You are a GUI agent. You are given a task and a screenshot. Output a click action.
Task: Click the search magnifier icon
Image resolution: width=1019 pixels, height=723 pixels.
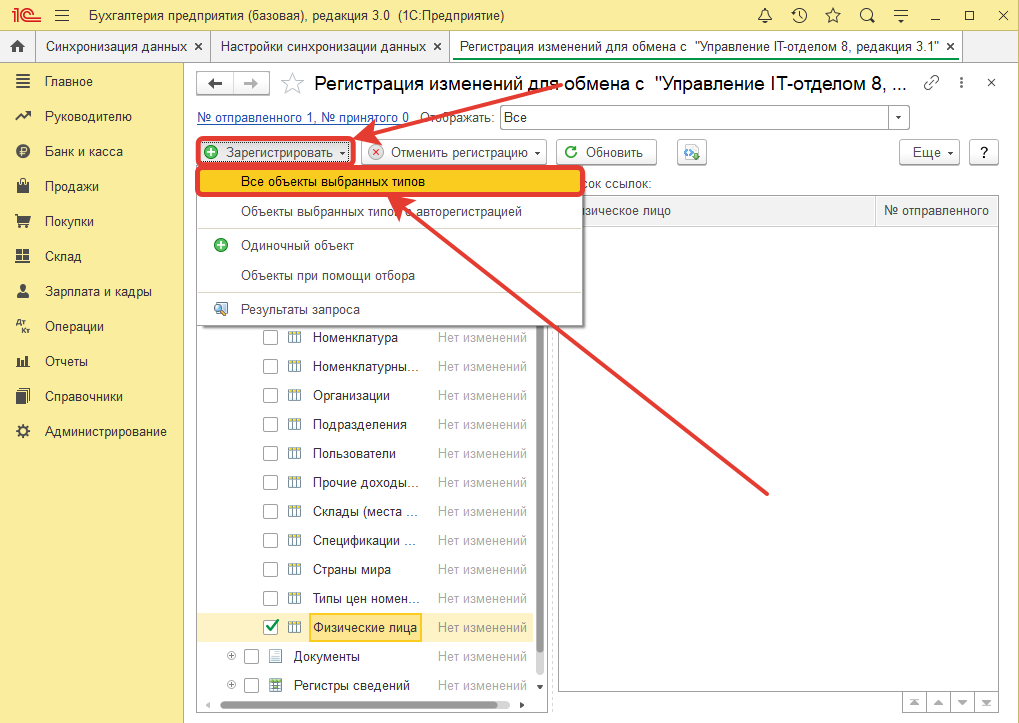[x=867, y=16]
